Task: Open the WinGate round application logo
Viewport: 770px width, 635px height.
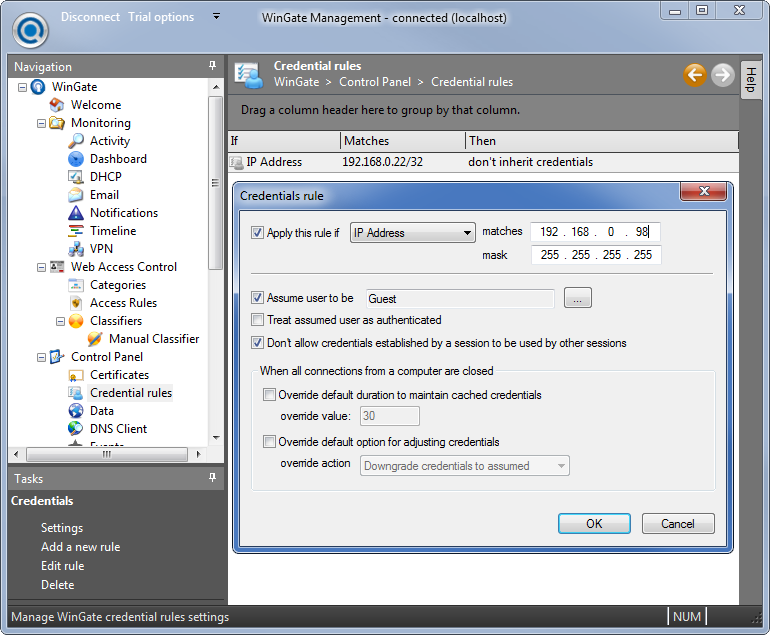Action: (30, 29)
